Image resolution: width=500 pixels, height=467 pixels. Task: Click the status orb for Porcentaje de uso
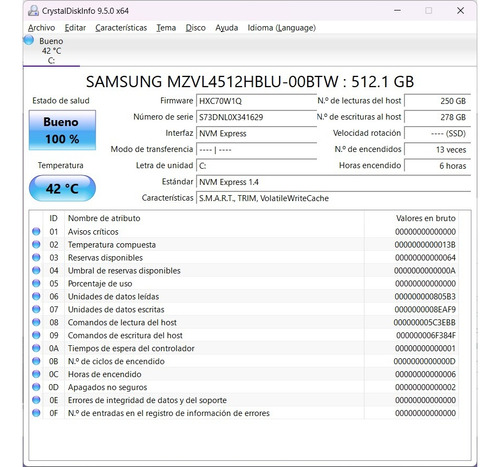pyautogui.click(x=36, y=283)
